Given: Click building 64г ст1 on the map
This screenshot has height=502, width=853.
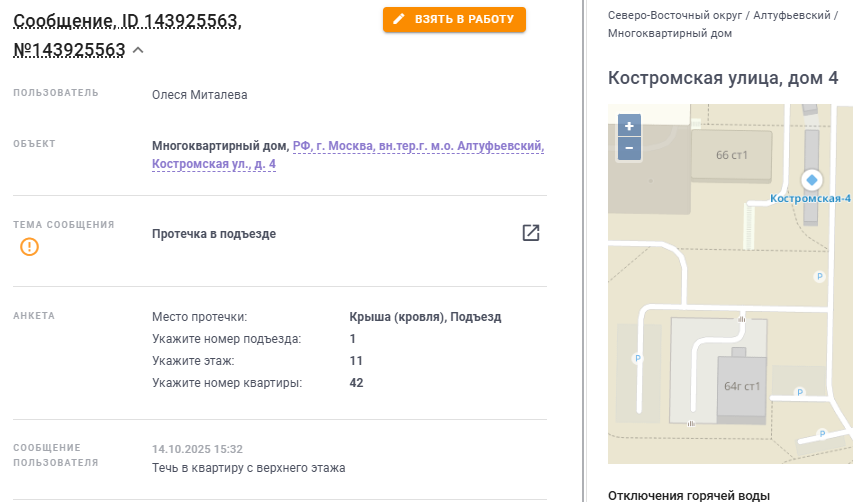Looking at the screenshot, I should 742,385.
